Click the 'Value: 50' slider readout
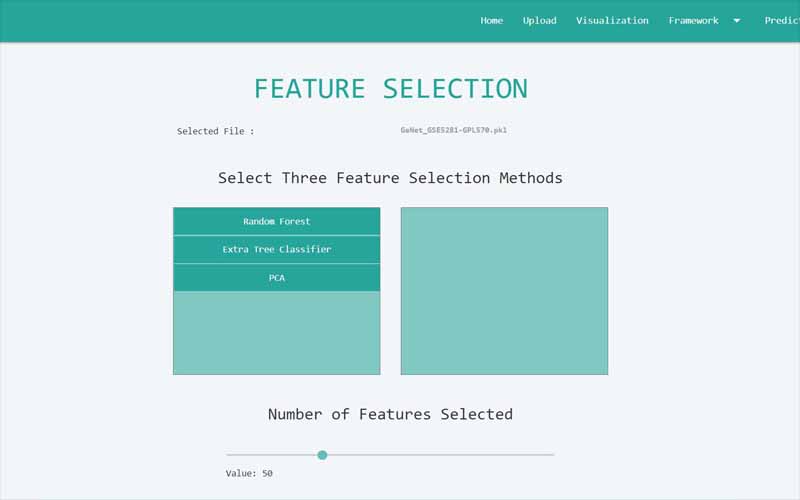800x500 pixels. (249, 474)
